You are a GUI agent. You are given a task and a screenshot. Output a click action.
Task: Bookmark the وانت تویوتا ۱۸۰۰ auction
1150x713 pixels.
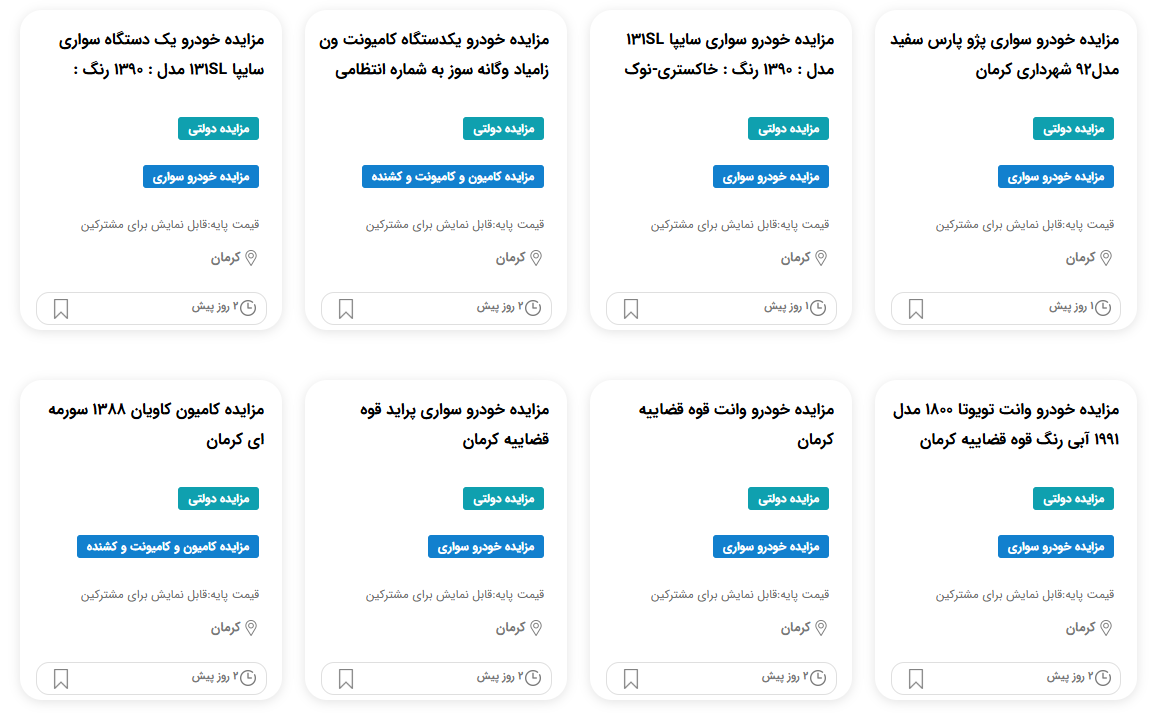pyautogui.click(x=915, y=679)
